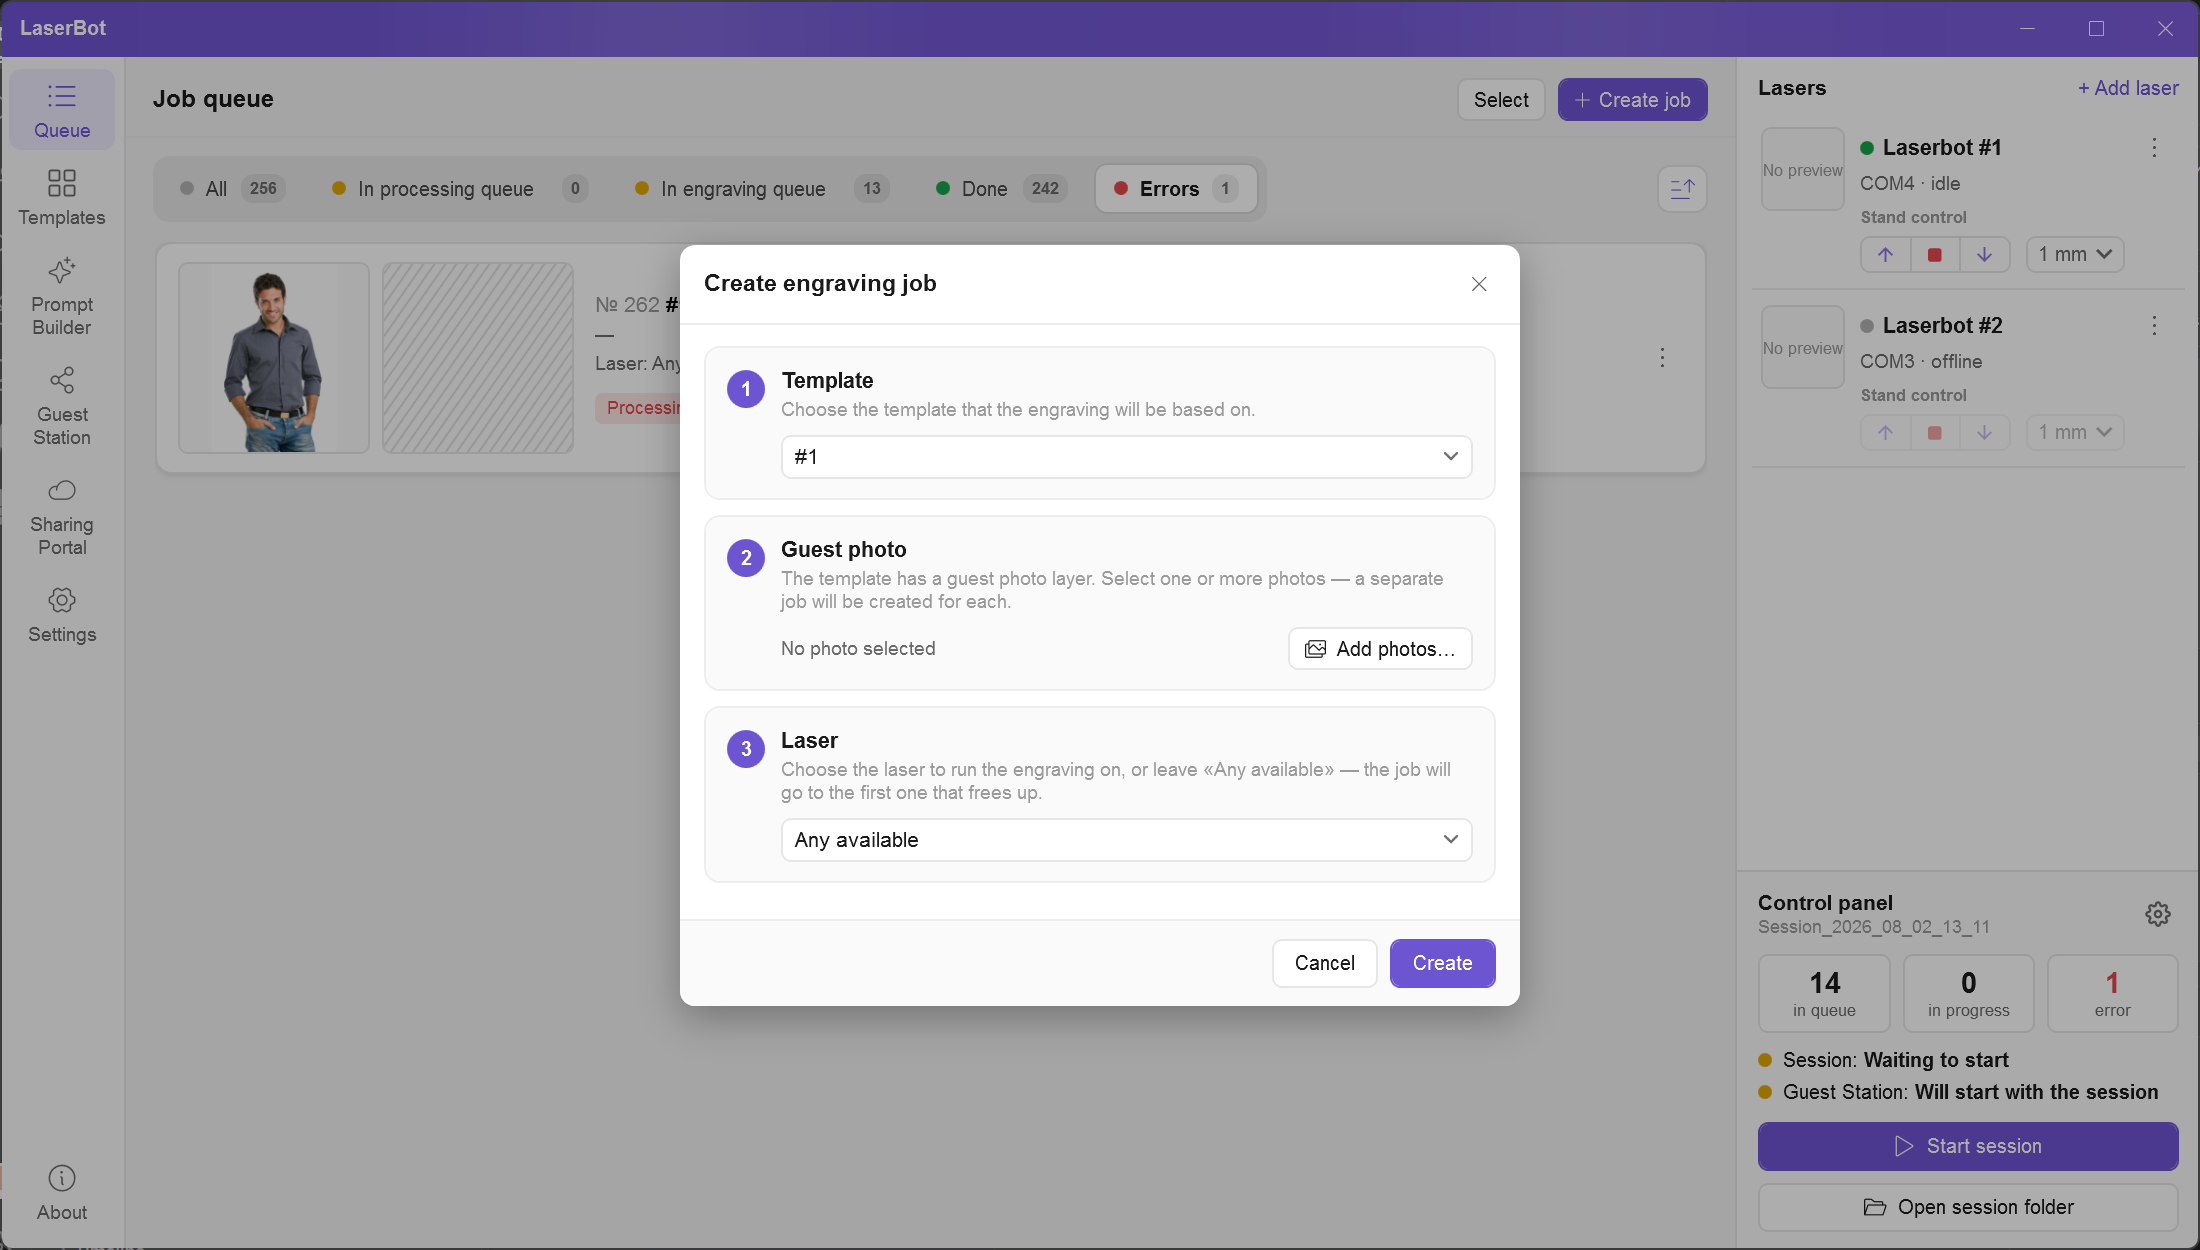Select the Errors filter tab
The image size is (2200, 1250).
point(1176,189)
